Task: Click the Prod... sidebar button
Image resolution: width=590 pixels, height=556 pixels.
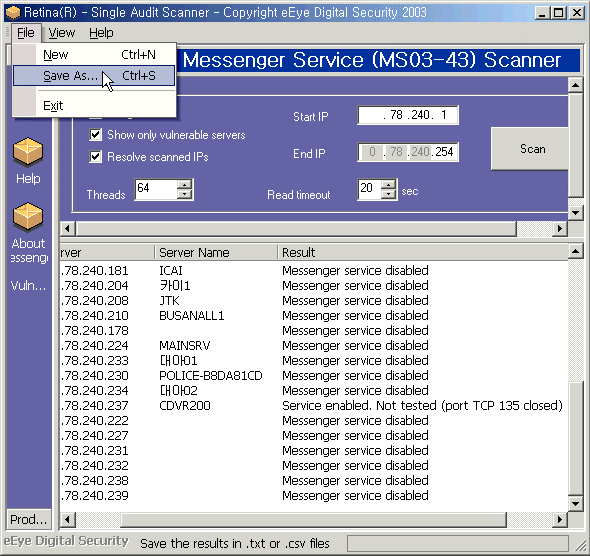Action: point(29,520)
